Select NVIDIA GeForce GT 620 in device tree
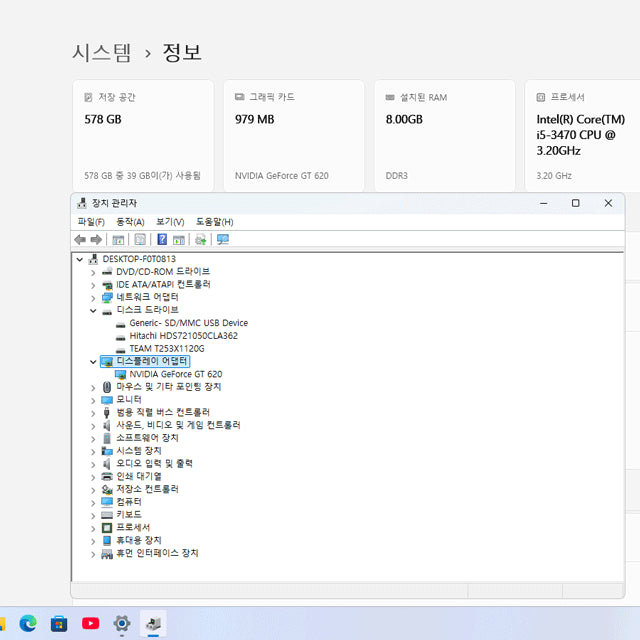 click(x=176, y=374)
